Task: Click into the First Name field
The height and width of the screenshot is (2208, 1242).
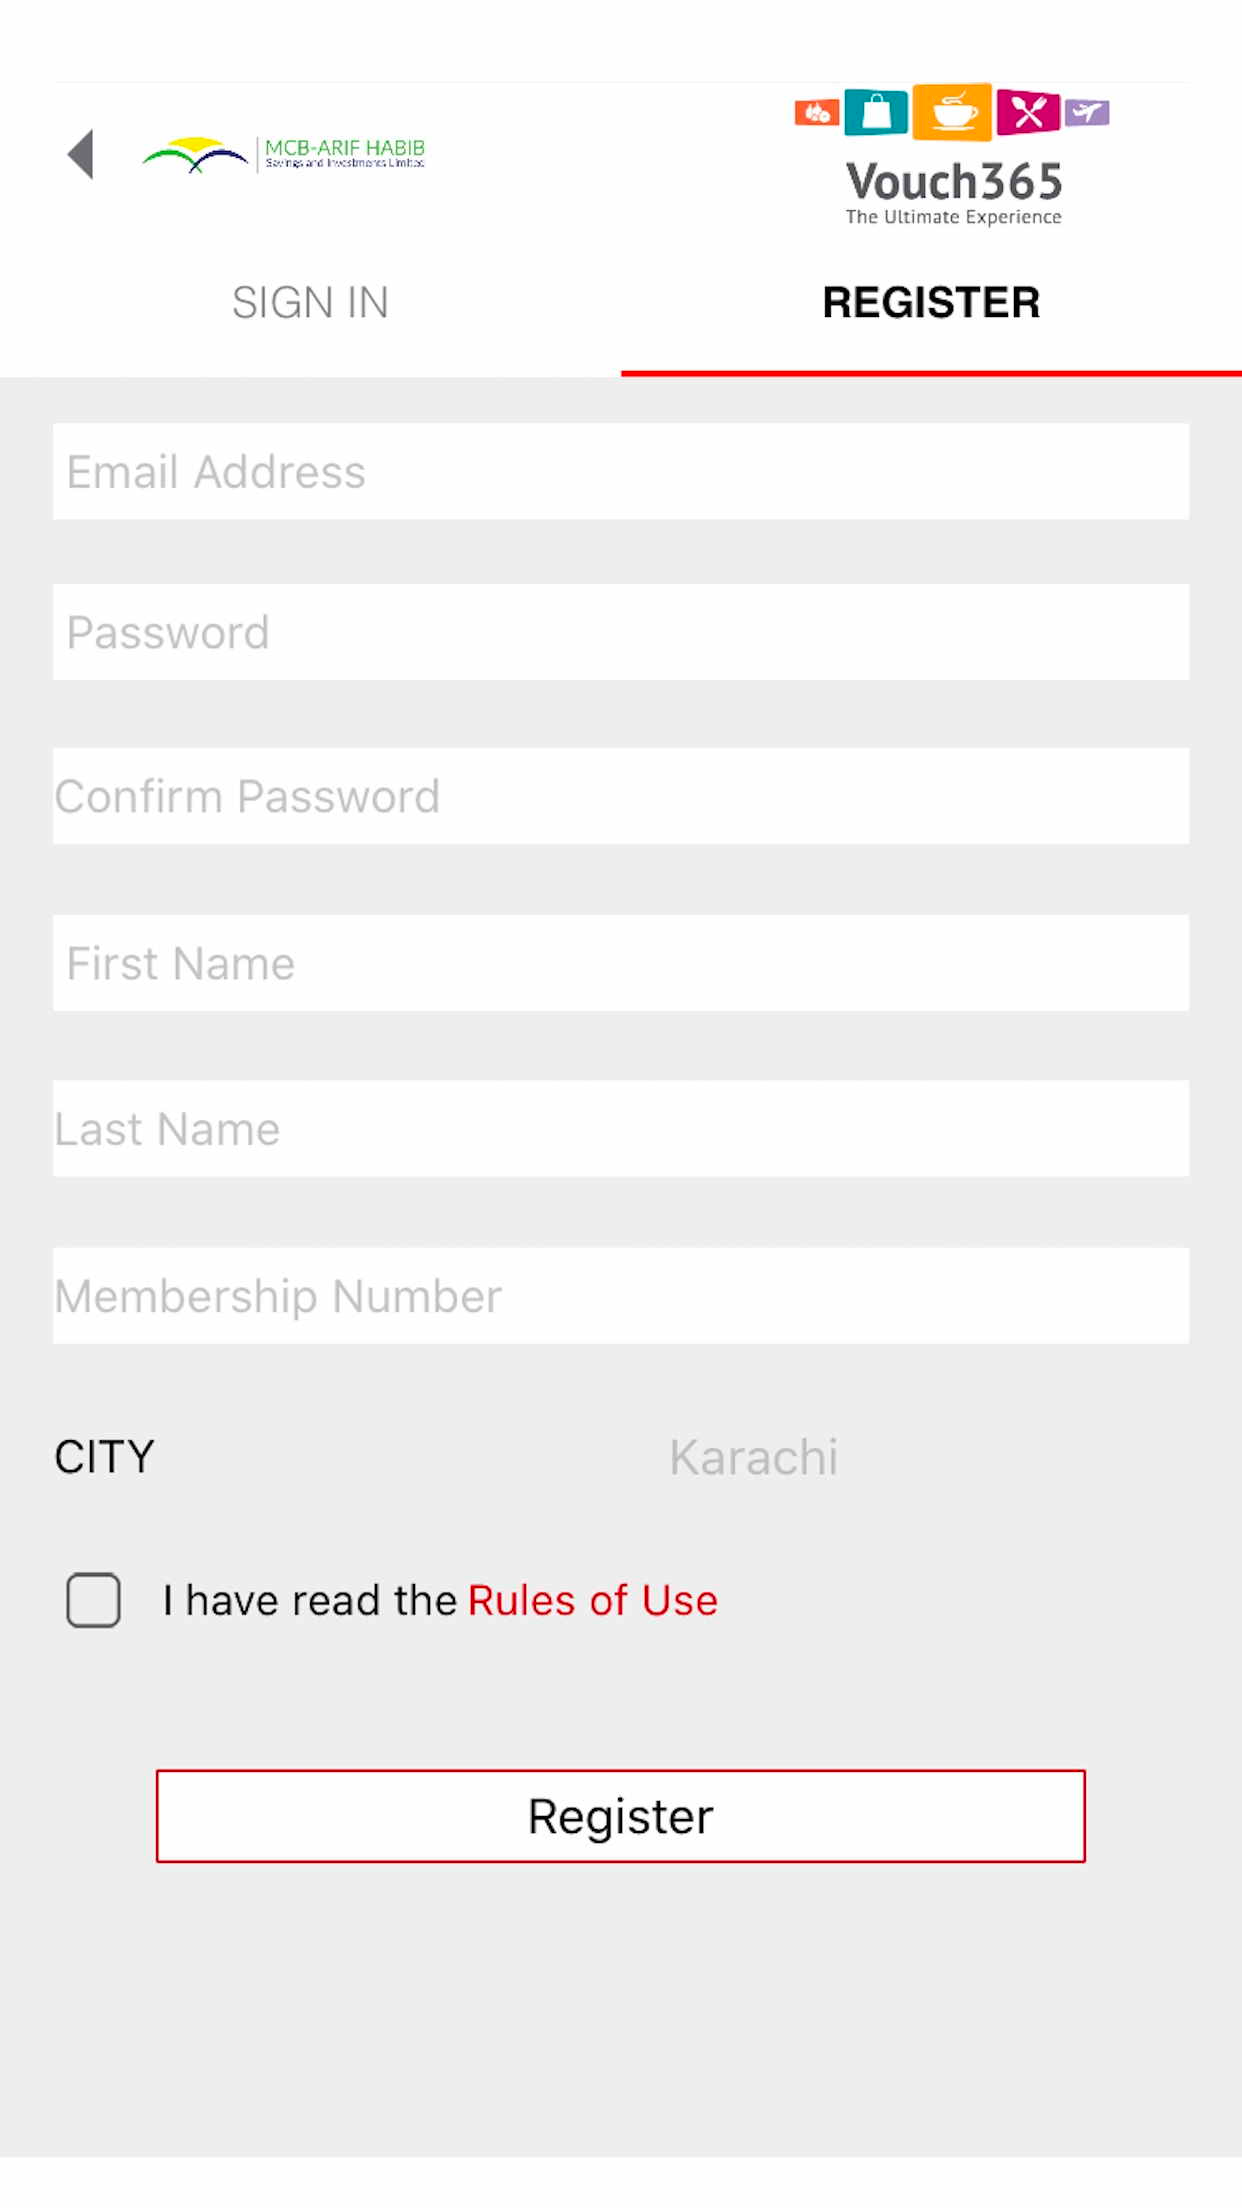Action: click(621, 963)
